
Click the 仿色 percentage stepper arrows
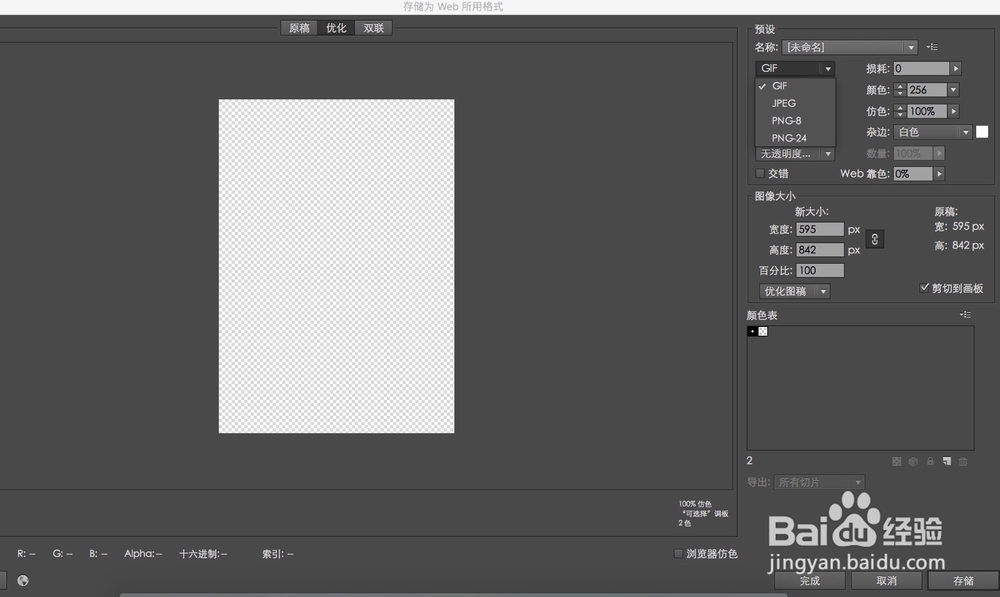(900, 111)
